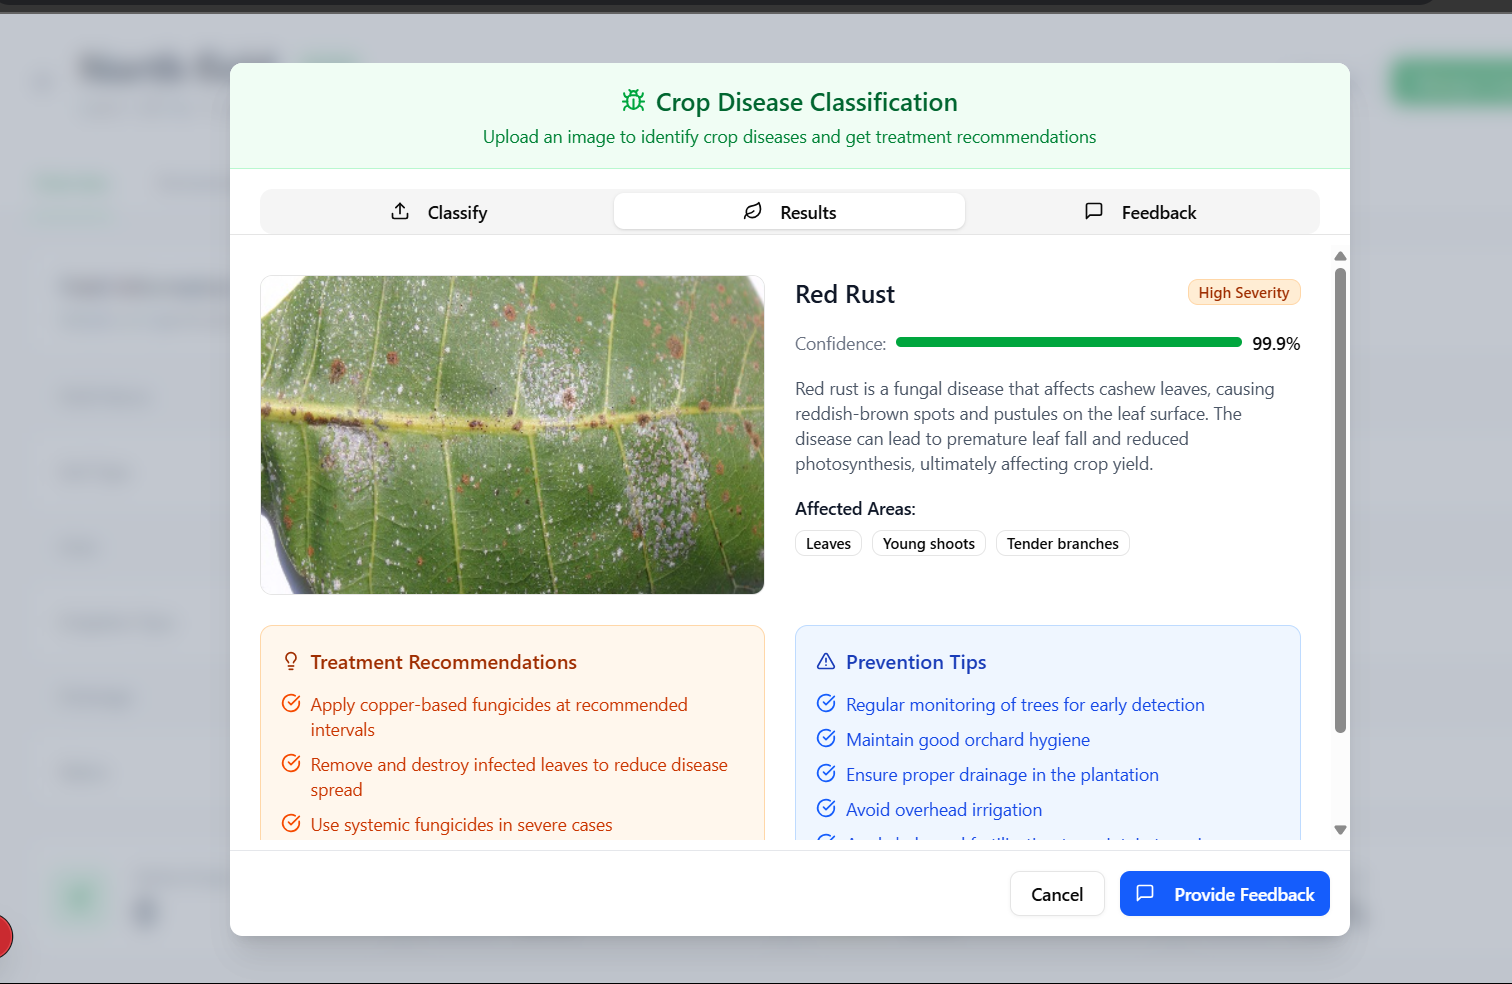Click the Tender branches tag
This screenshot has width=1512, height=984.
coord(1062,543)
